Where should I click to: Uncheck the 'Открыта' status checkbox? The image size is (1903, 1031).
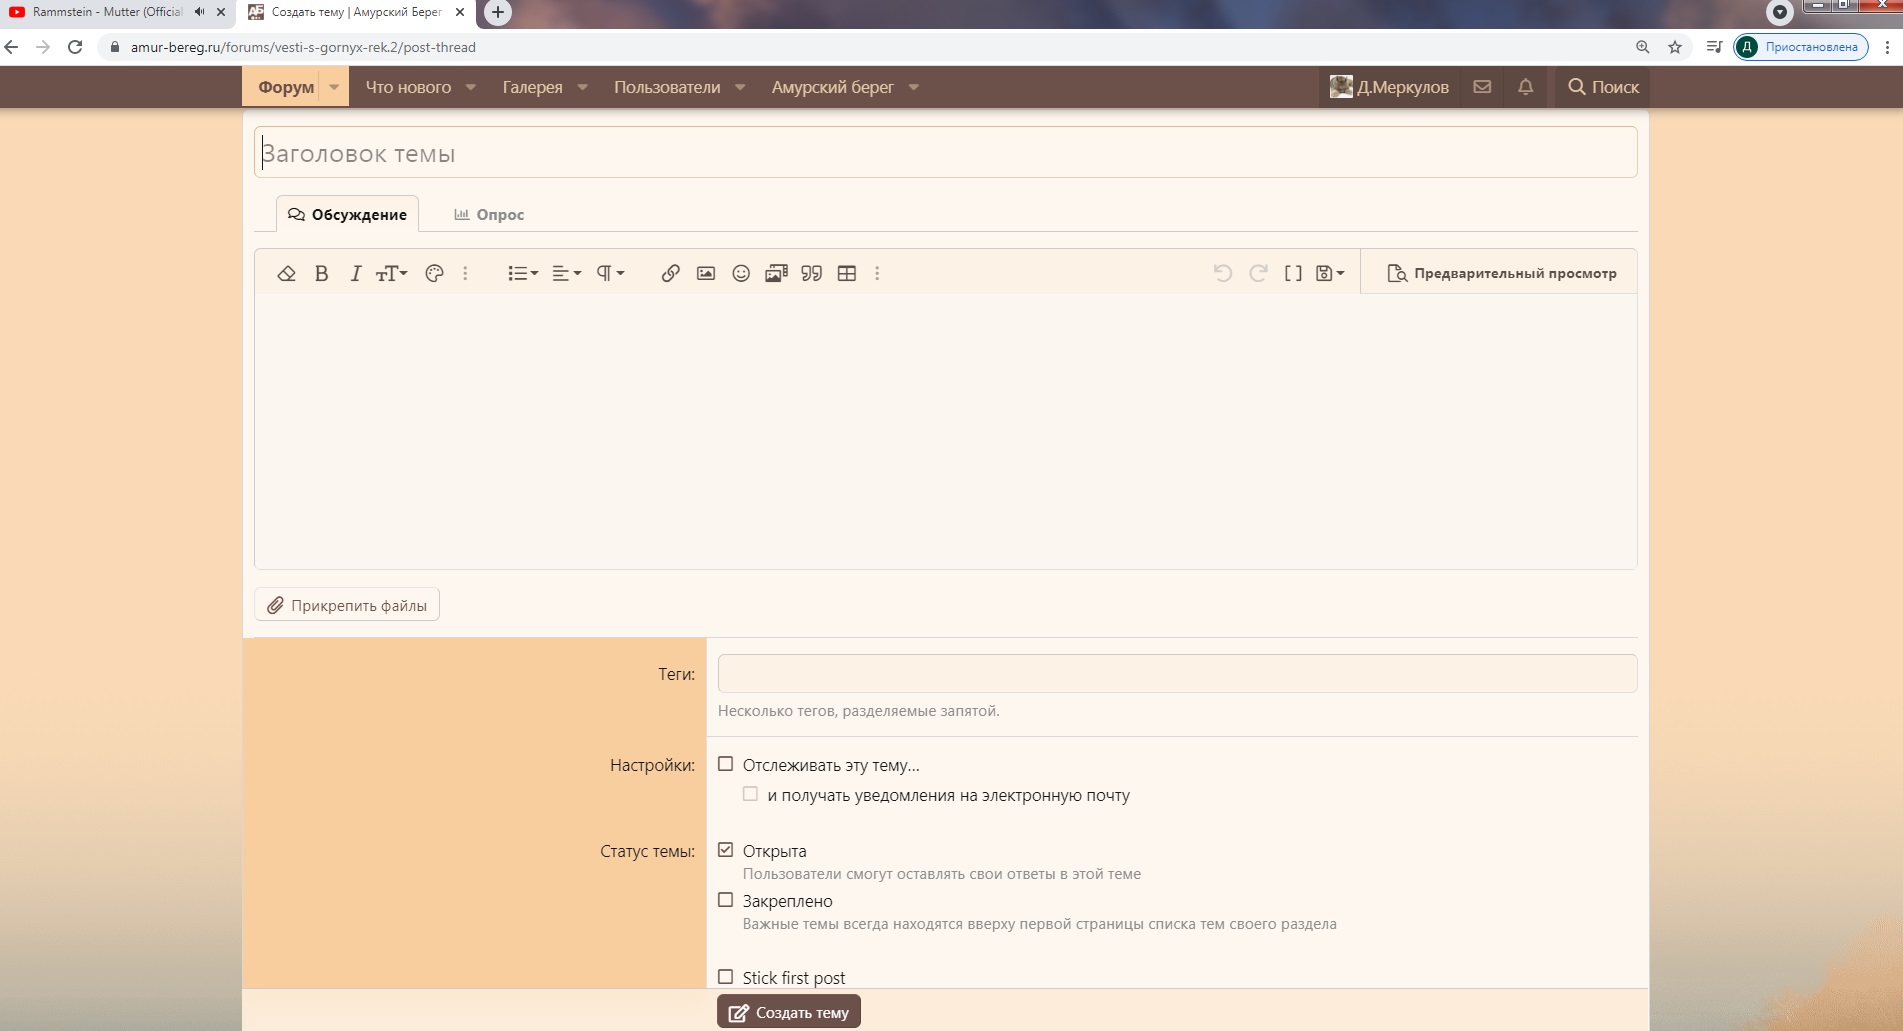click(726, 850)
